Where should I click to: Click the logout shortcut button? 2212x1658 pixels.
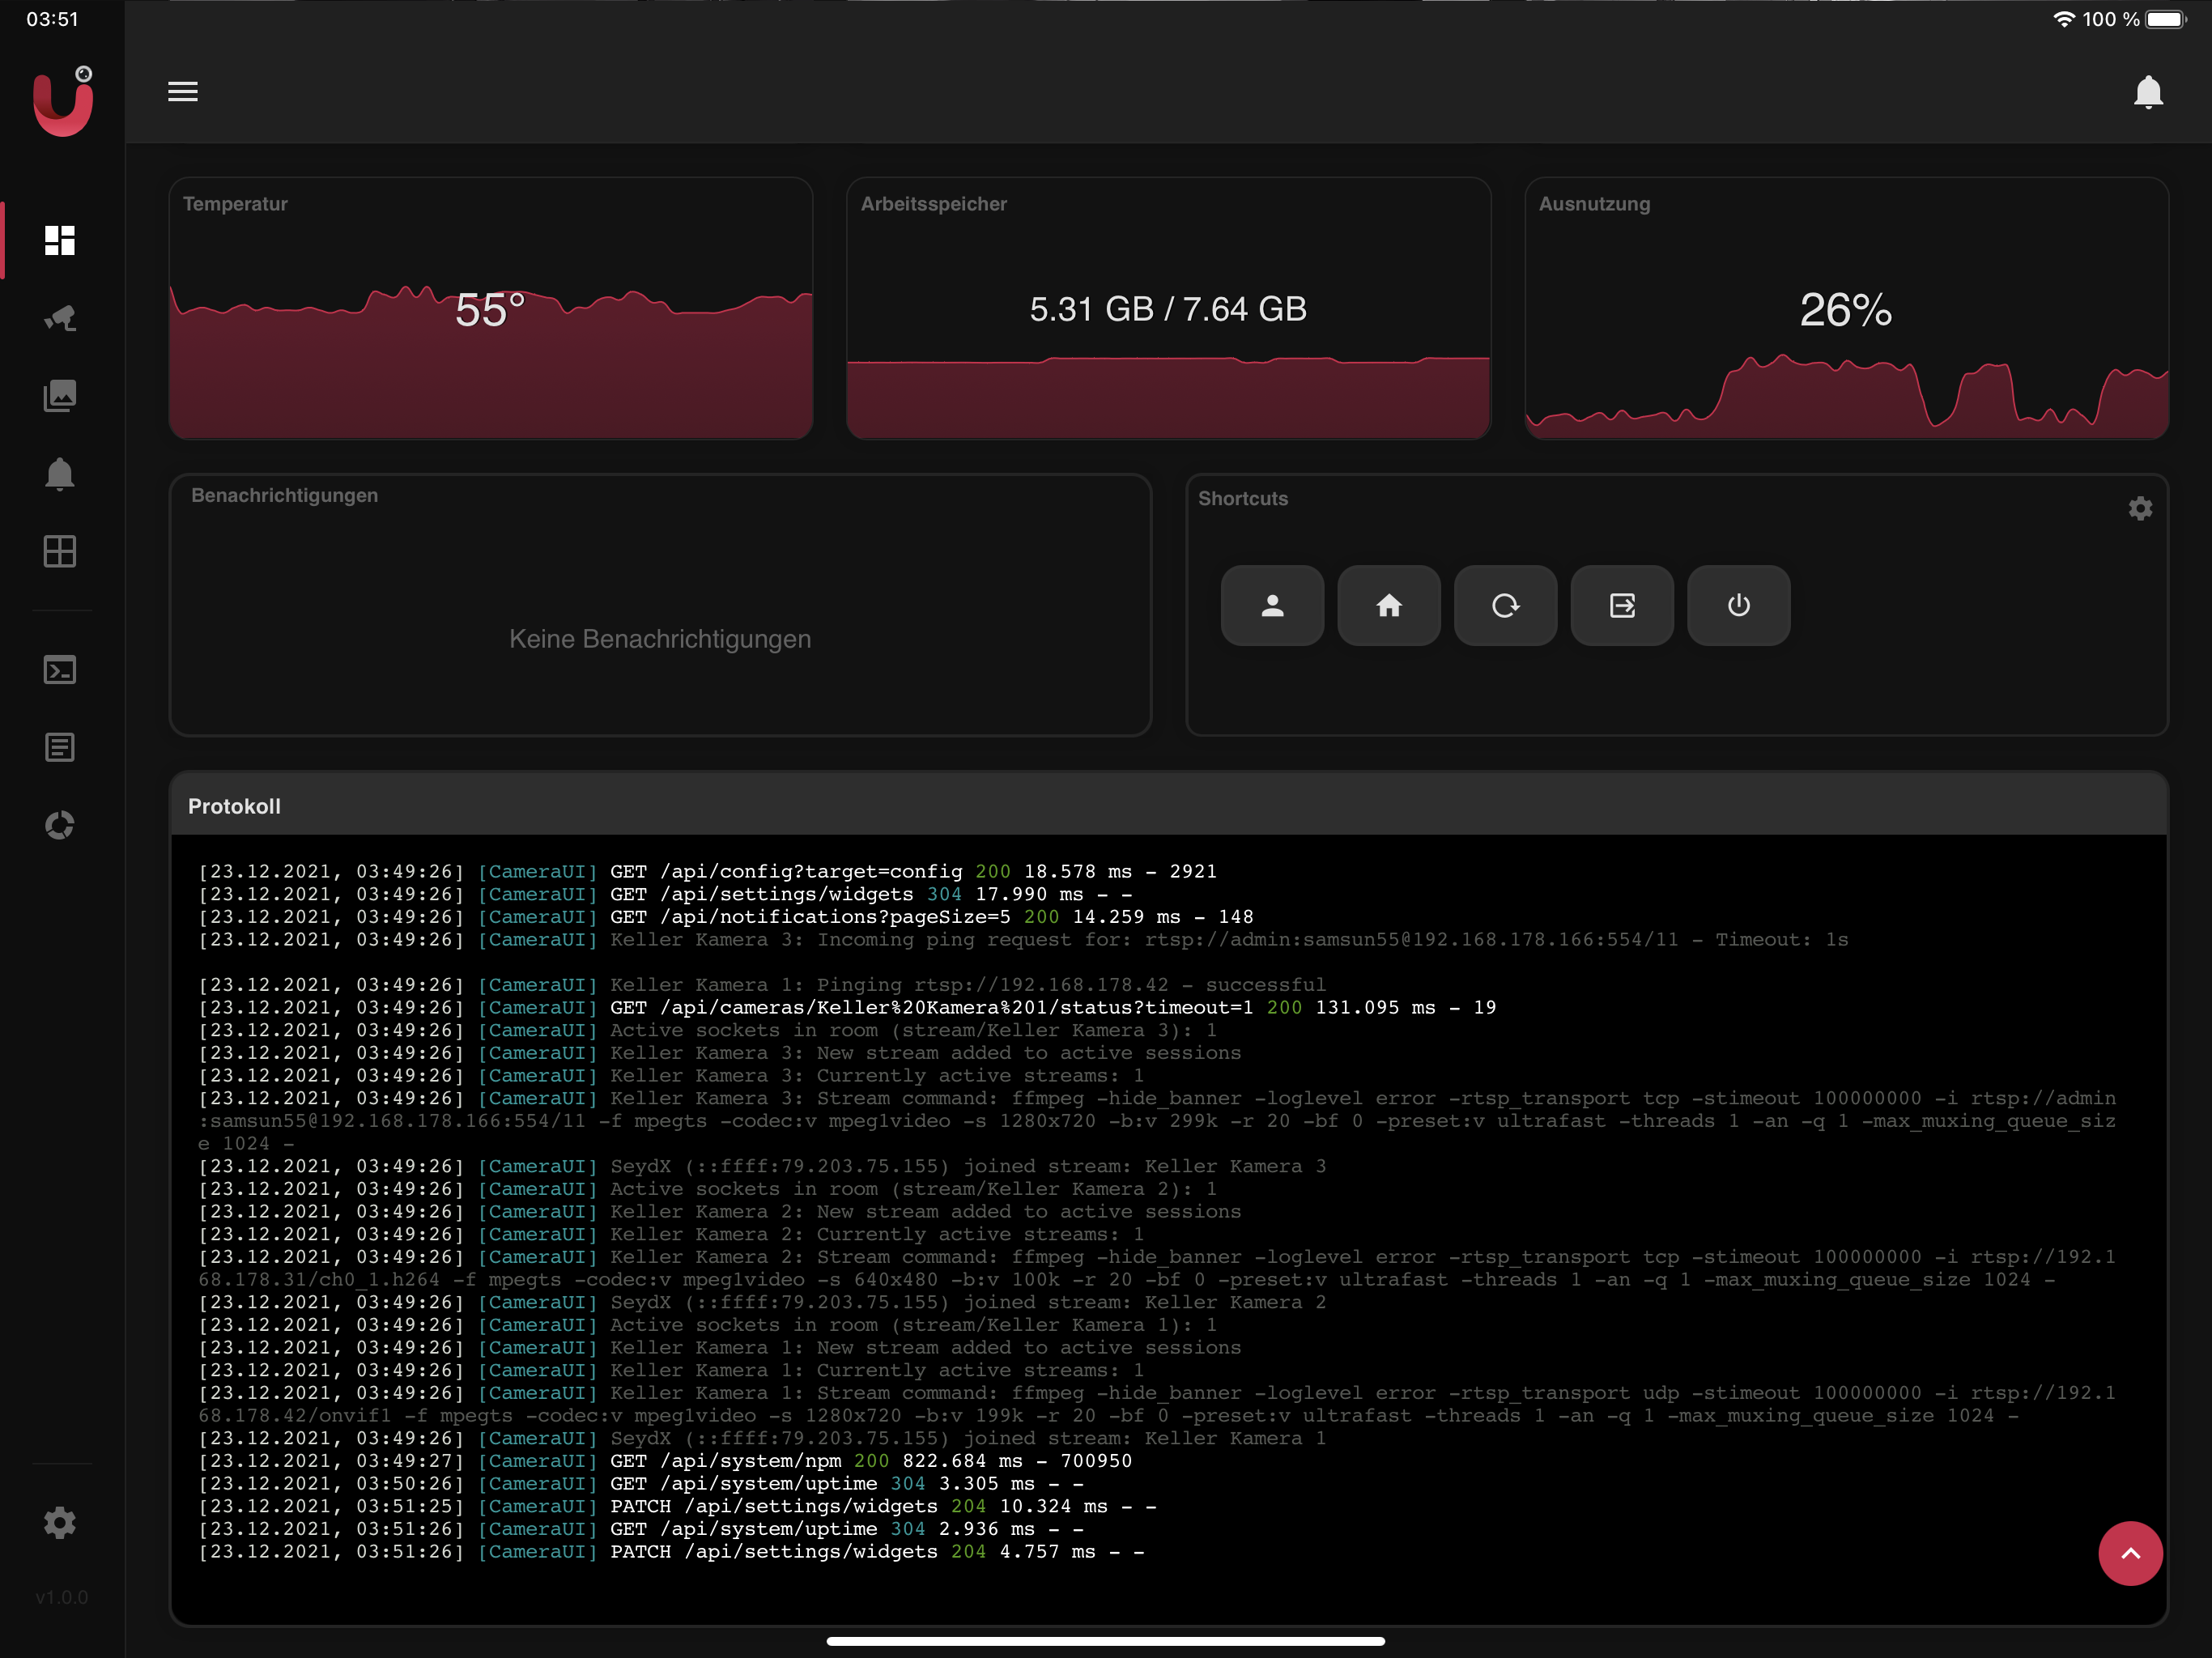[1621, 605]
